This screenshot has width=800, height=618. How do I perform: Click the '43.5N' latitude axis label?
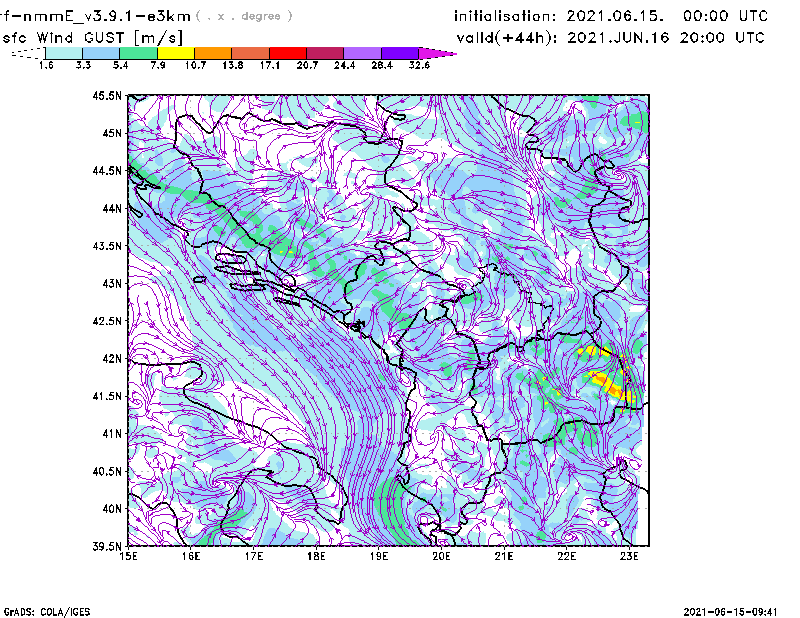pyautogui.click(x=107, y=245)
